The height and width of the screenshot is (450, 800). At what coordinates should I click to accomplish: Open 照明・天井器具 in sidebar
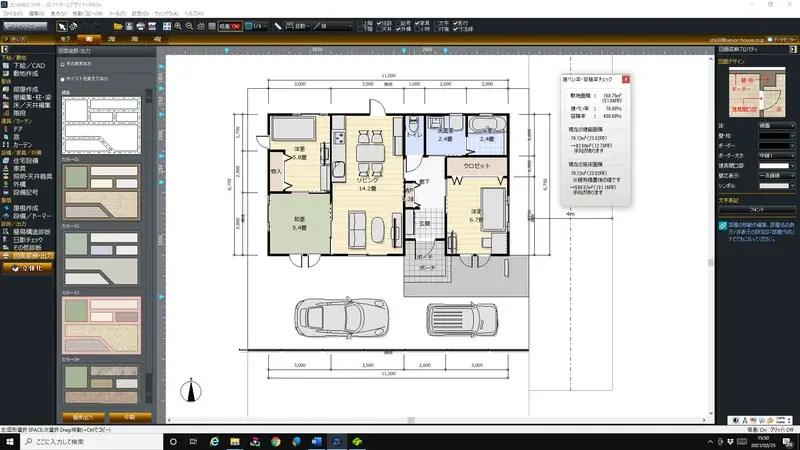click(33, 177)
